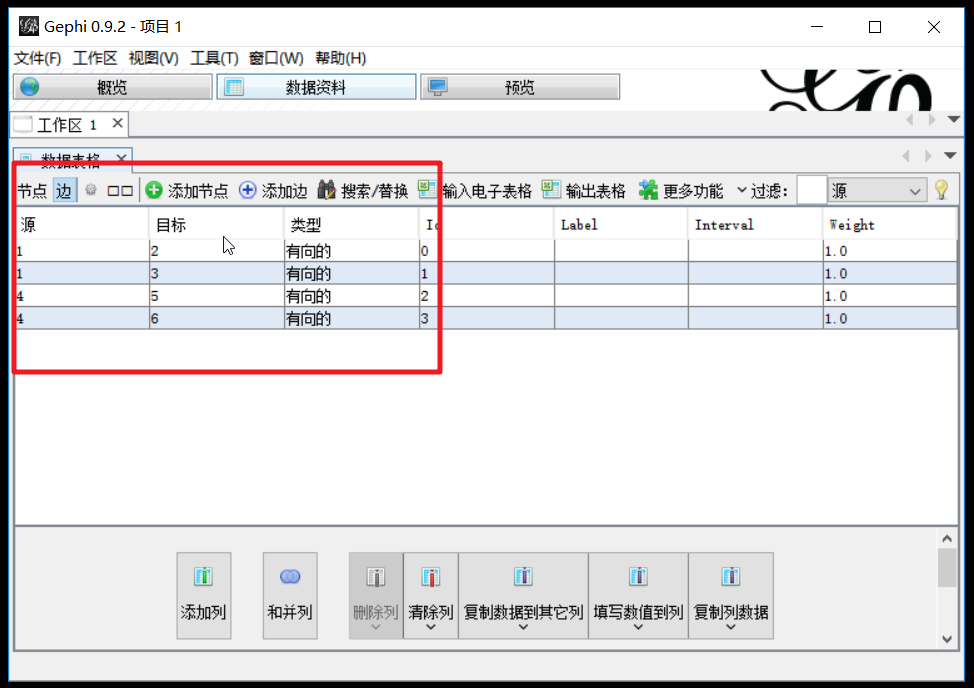The width and height of the screenshot is (974, 688).
Task: Switch to the 概览 overview mode
Action: click(x=112, y=87)
